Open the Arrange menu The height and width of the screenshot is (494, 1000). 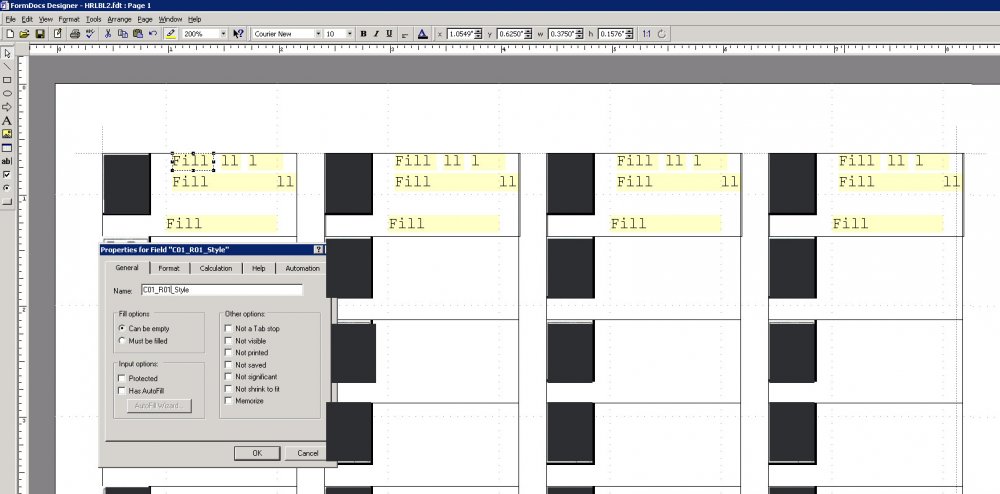click(x=120, y=19)
